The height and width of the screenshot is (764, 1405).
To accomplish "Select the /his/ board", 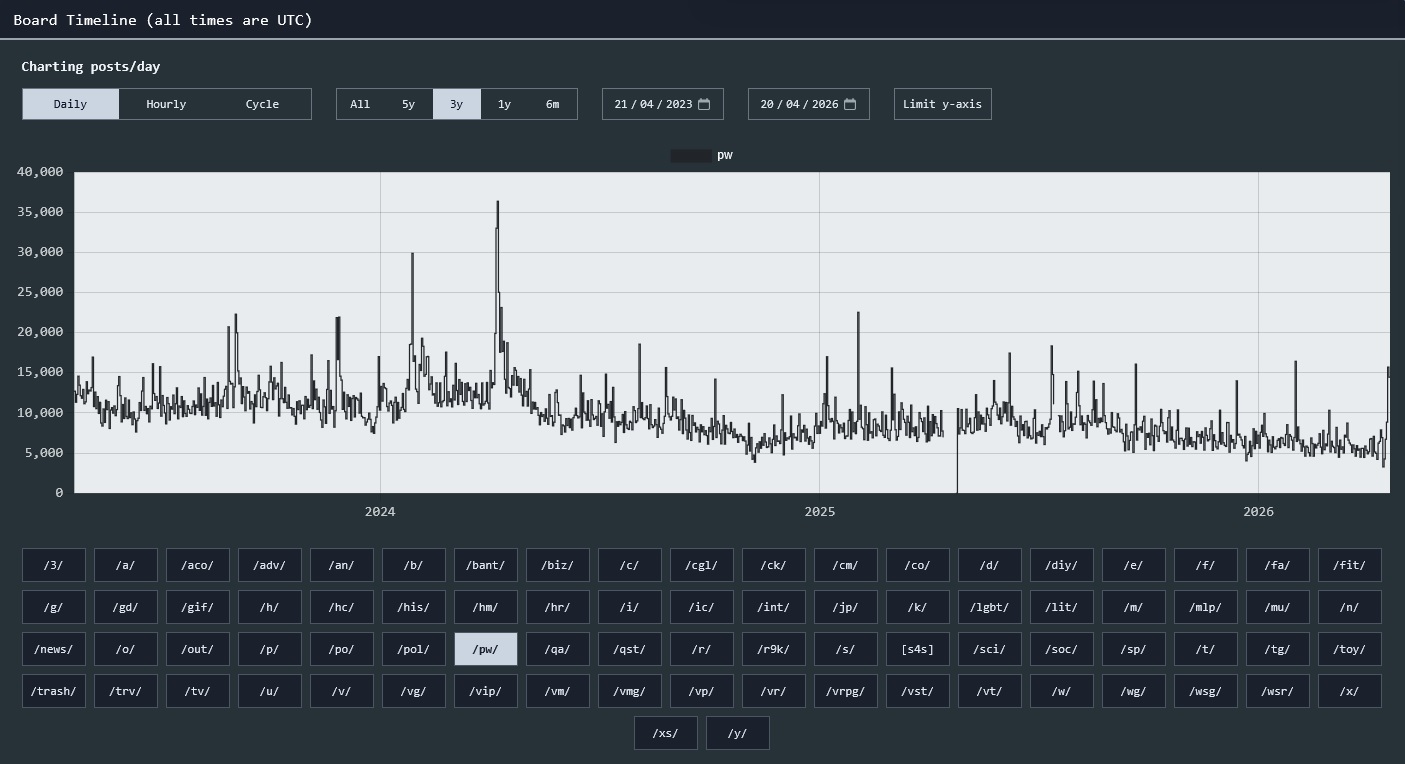I will 414,607.
